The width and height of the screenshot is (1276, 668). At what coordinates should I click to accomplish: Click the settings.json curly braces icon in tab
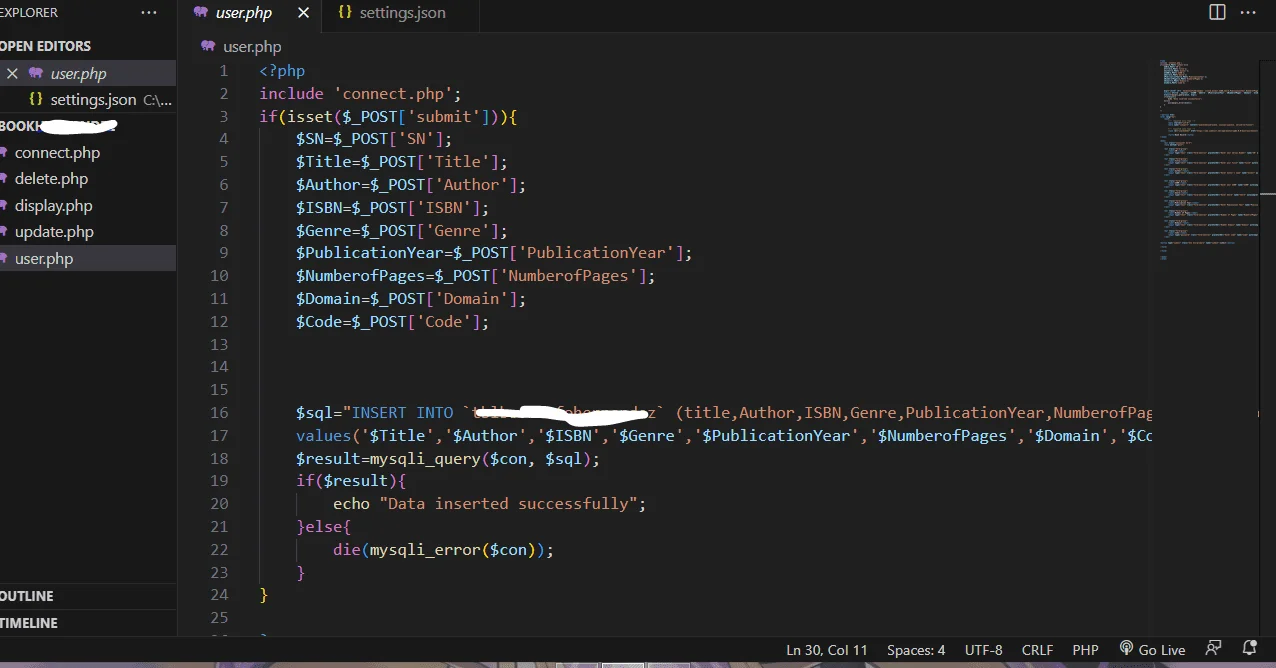click(345, 12)
